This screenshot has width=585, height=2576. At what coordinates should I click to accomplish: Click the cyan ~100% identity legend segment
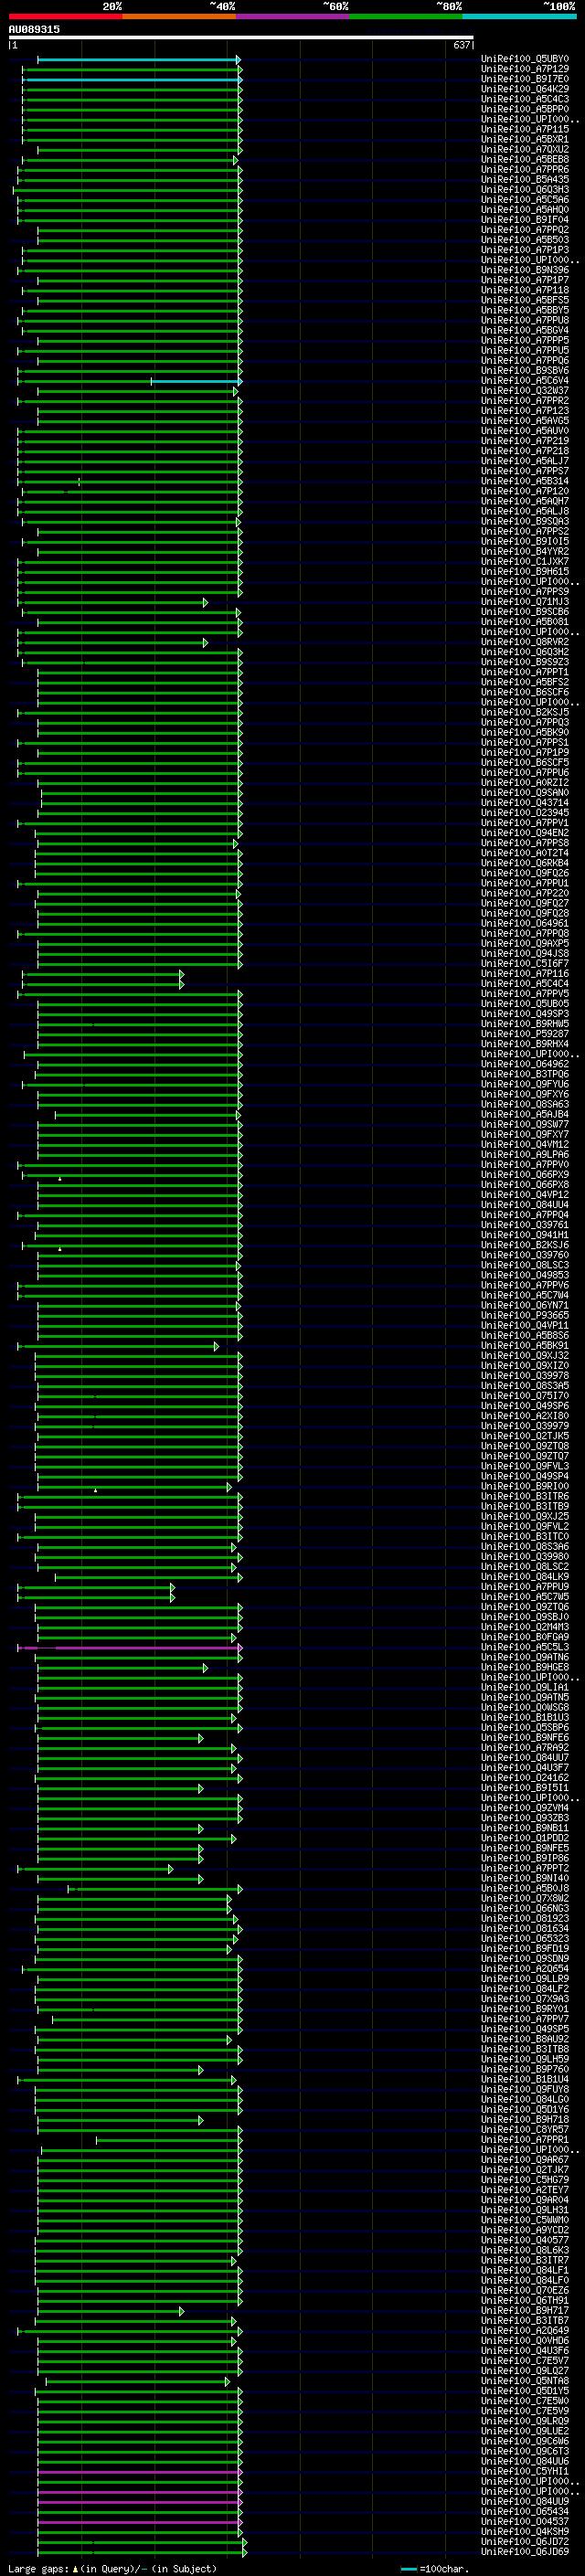(519, 16)
